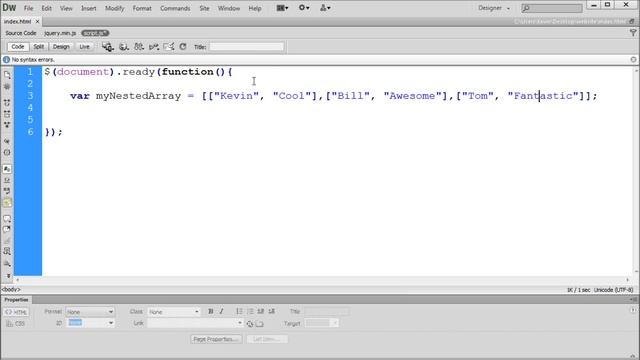Click the document Title input field
The height and width of the screenshot is (360, 640).
(247, 47)
